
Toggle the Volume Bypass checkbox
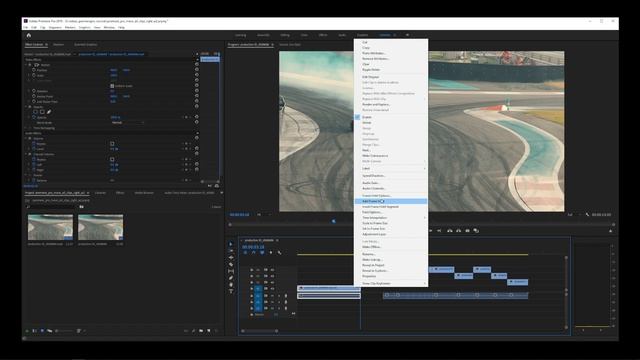tap(112, 144)
